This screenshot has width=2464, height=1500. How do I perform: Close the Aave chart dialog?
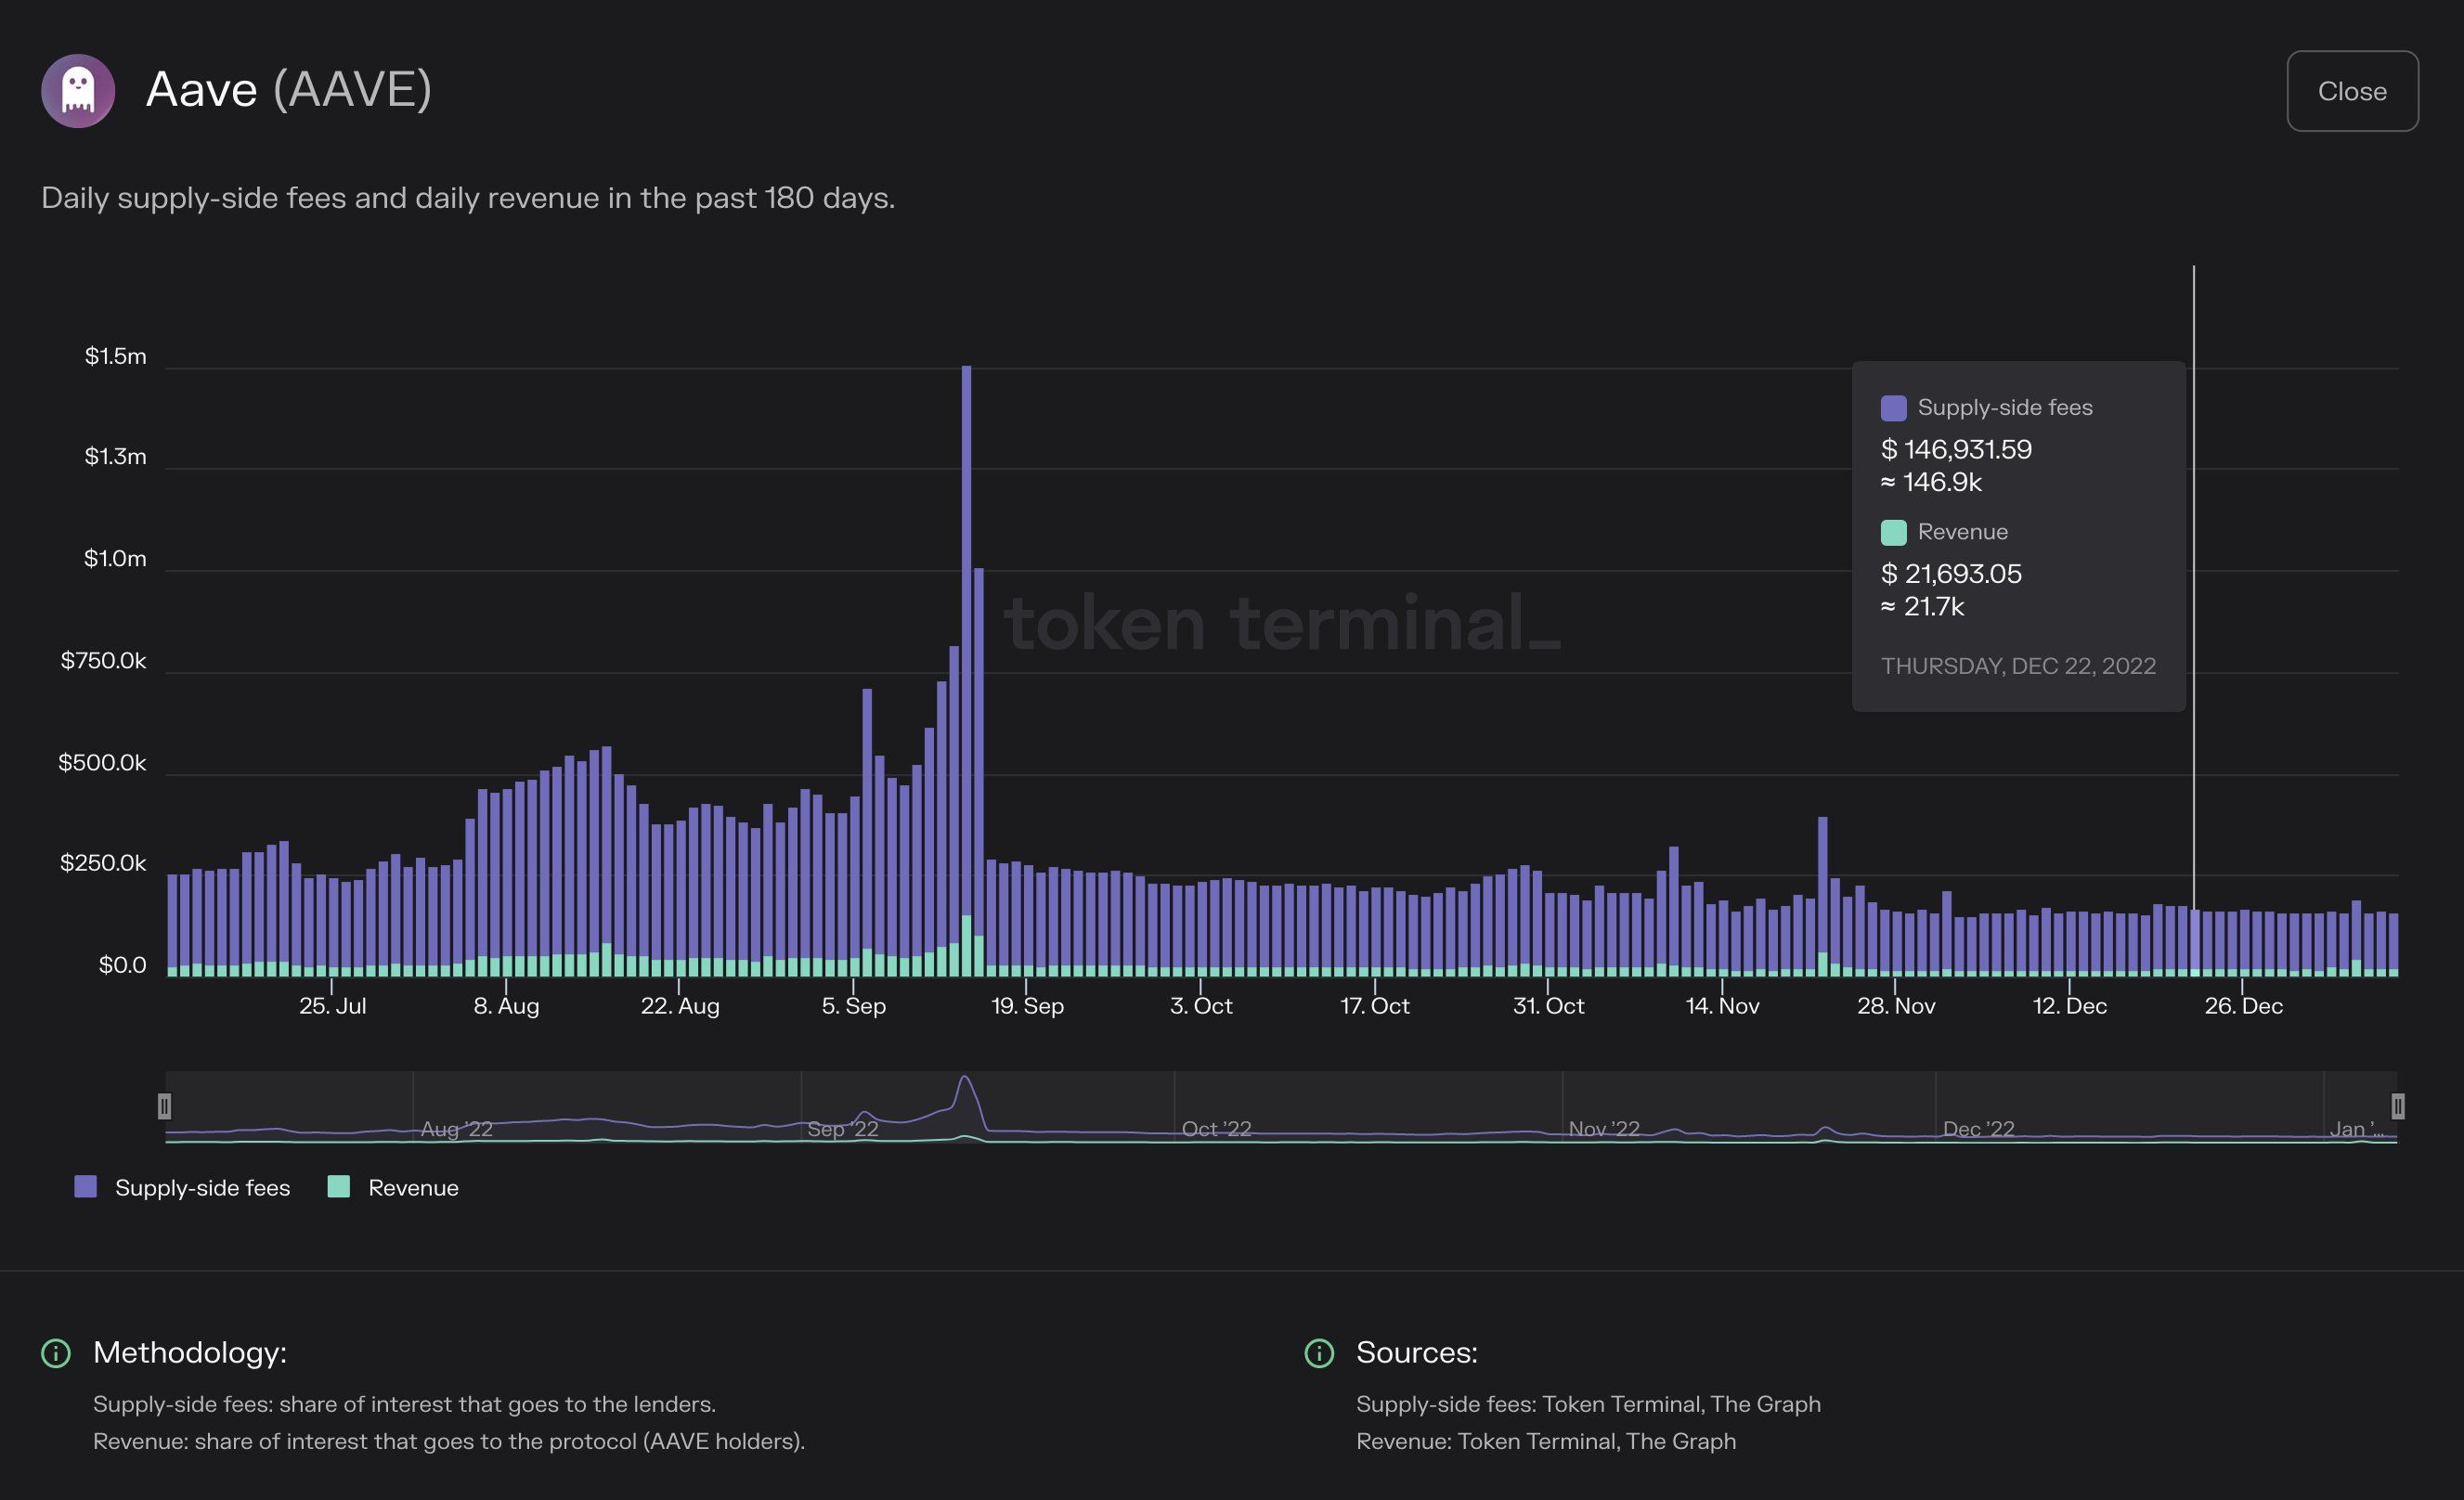coord(2351,91)
